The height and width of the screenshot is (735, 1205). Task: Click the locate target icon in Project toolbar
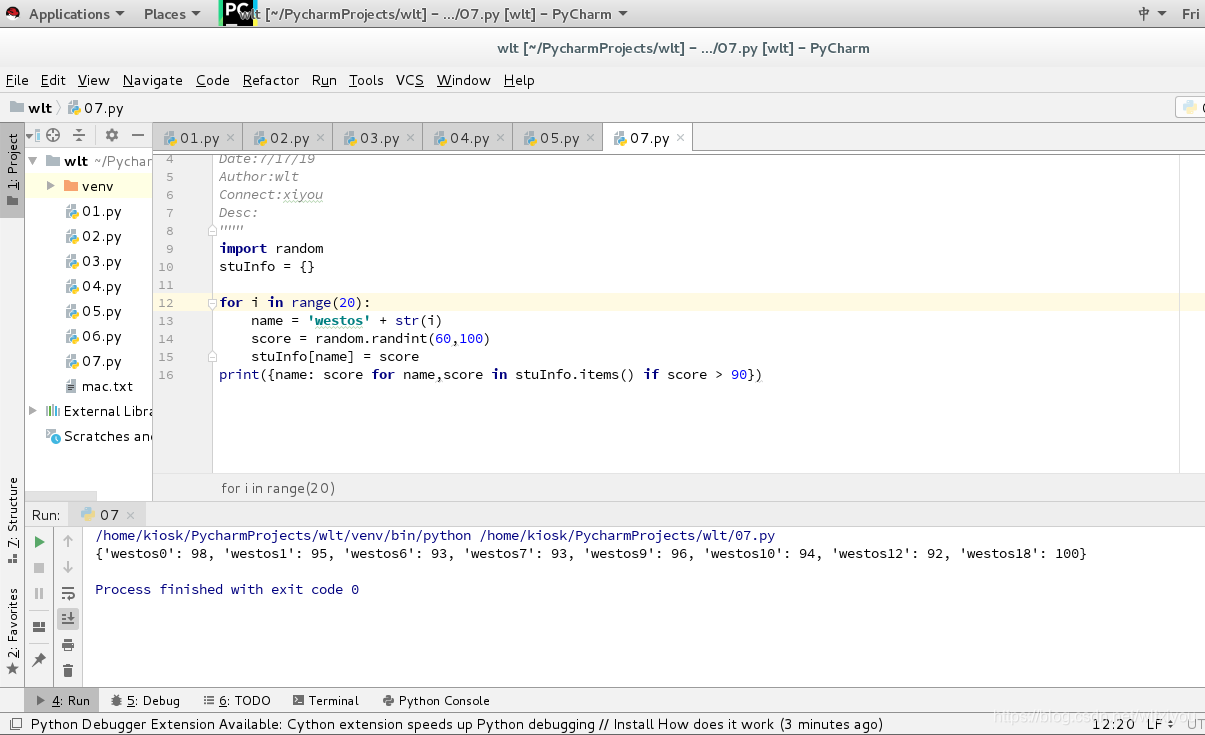[53, 135]
